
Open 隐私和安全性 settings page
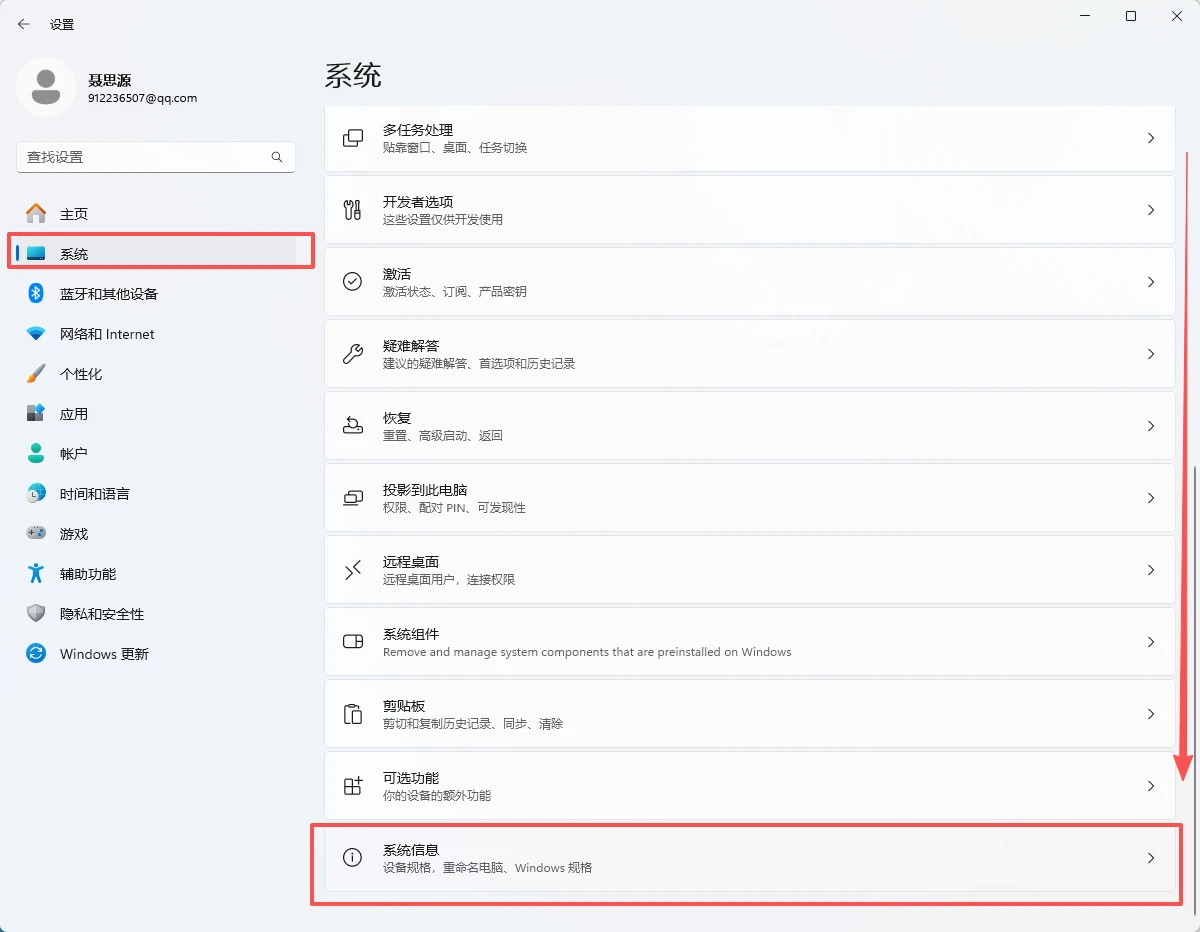pos(102,614)
